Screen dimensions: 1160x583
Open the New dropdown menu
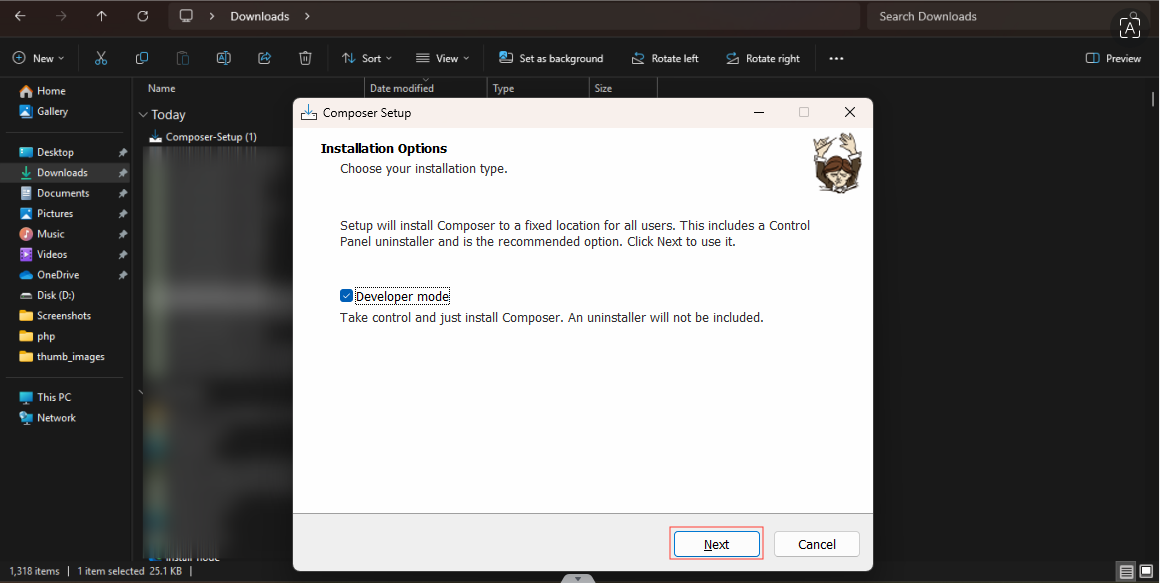(38, 58)
